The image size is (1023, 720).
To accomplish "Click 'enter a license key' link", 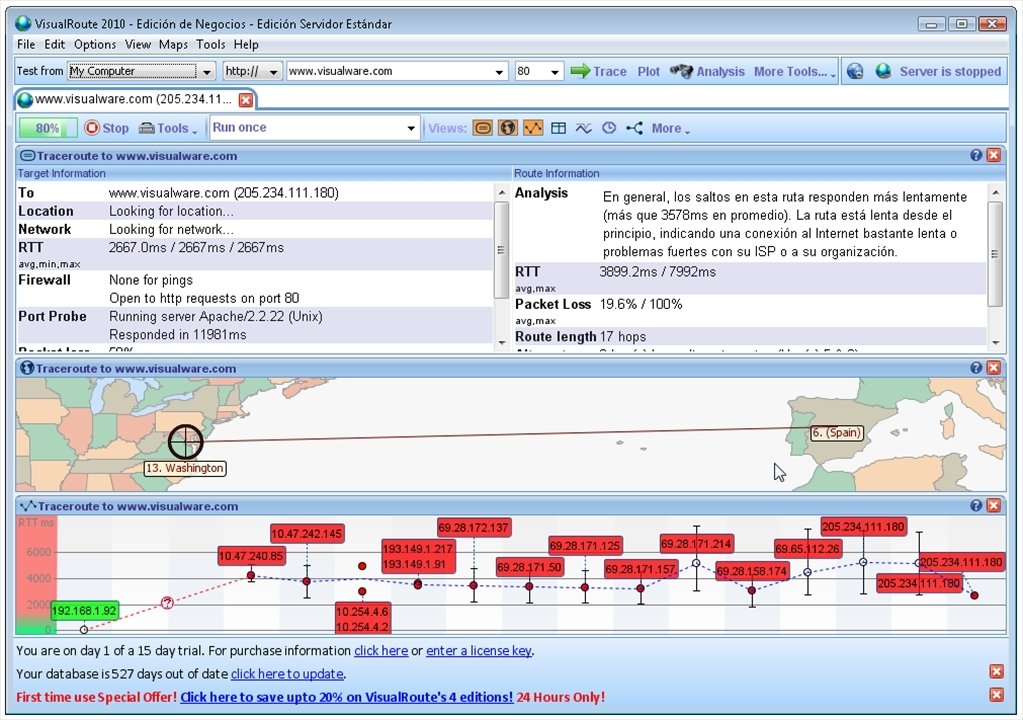I will pos(479,651).
